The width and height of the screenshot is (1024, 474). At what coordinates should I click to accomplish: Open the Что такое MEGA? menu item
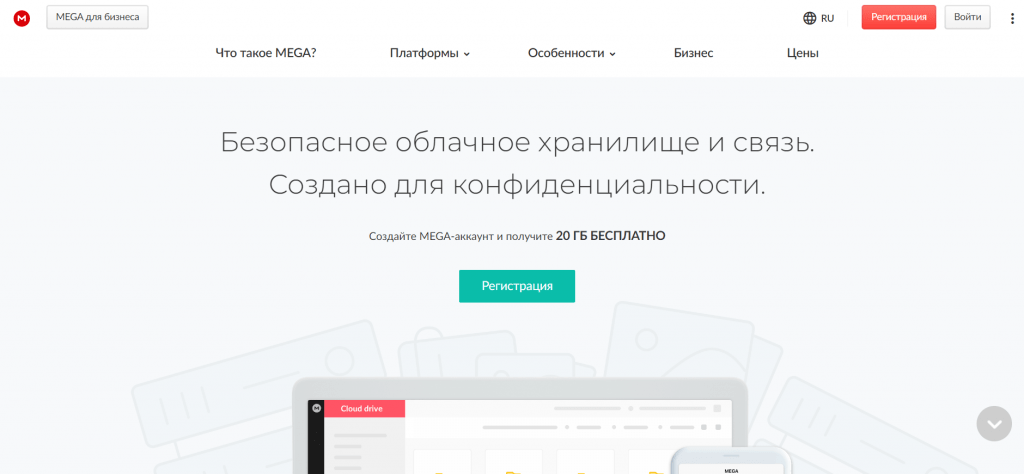[x=266, y=53]
